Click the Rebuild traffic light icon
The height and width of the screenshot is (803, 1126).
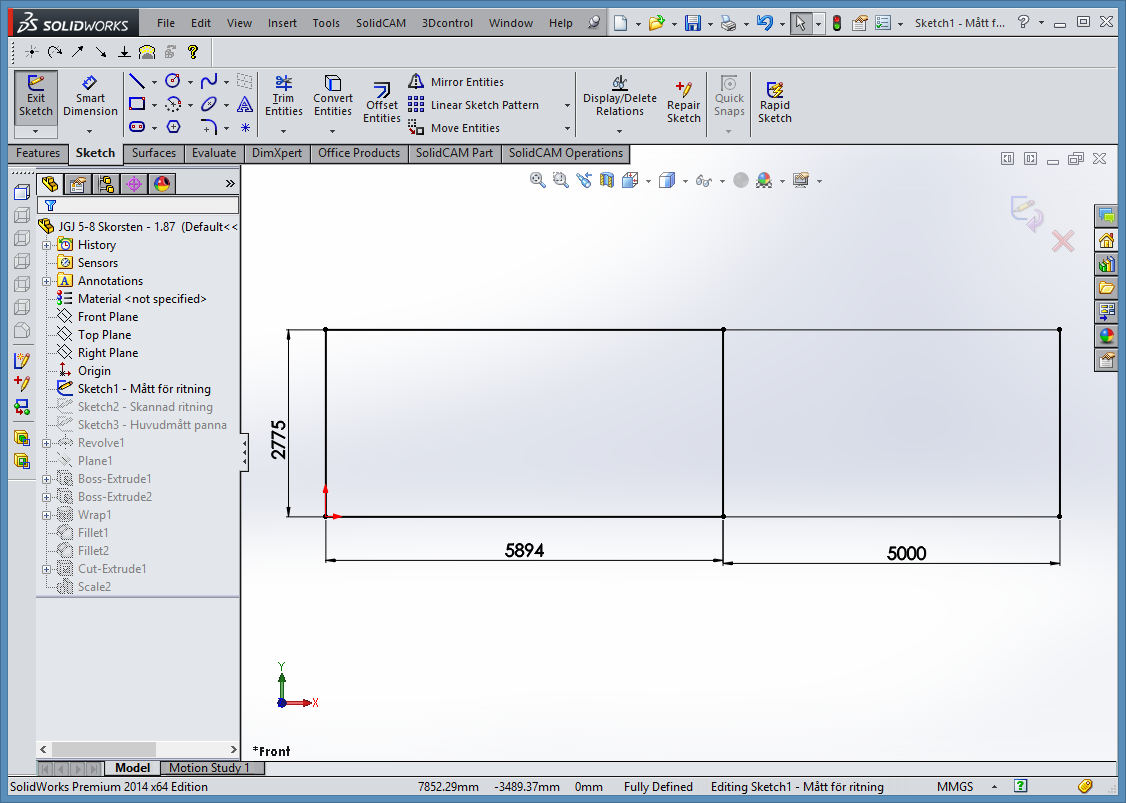click(x=837, y=23)
